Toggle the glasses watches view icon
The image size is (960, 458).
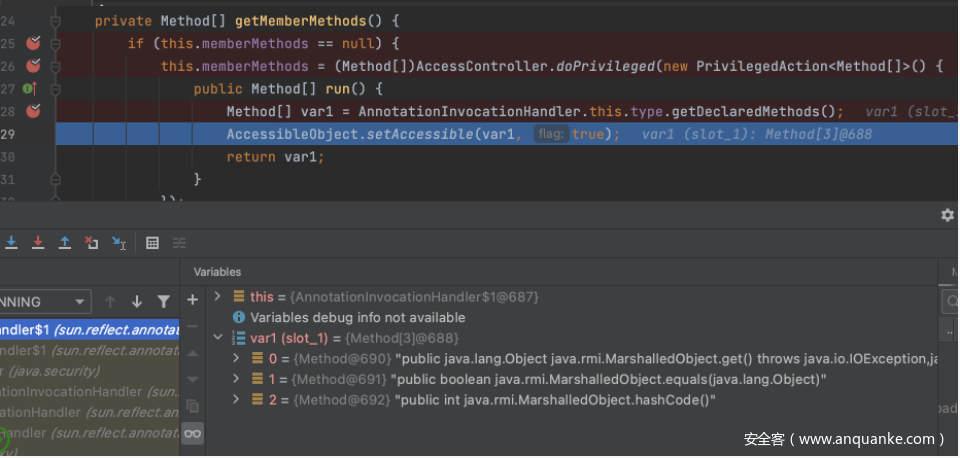pos(193,433)
